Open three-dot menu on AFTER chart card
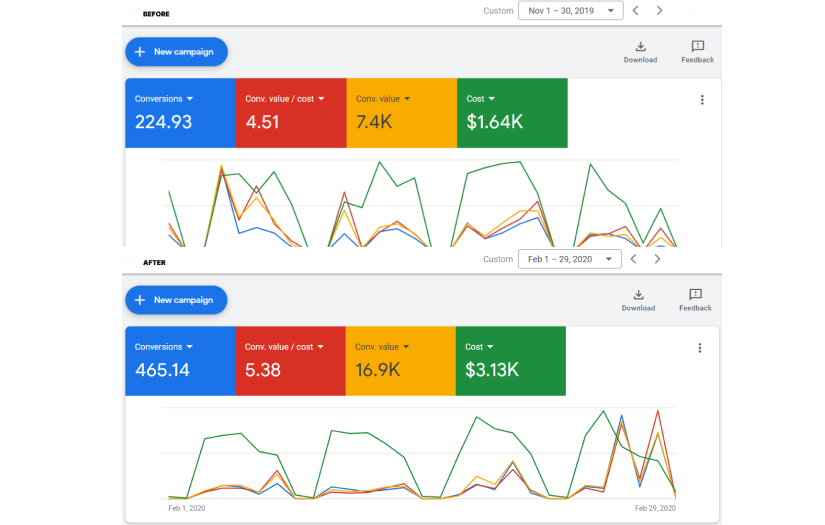The width and height of the screenshot is (825, 525). point(700,348)
